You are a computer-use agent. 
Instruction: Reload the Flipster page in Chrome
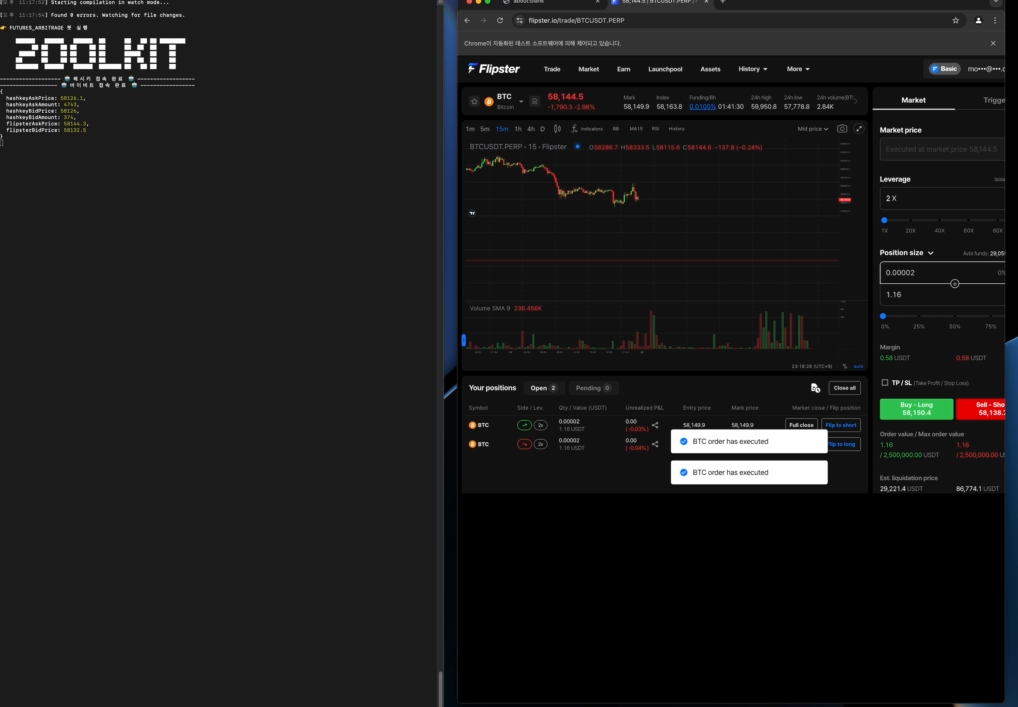tap(500, 20)
